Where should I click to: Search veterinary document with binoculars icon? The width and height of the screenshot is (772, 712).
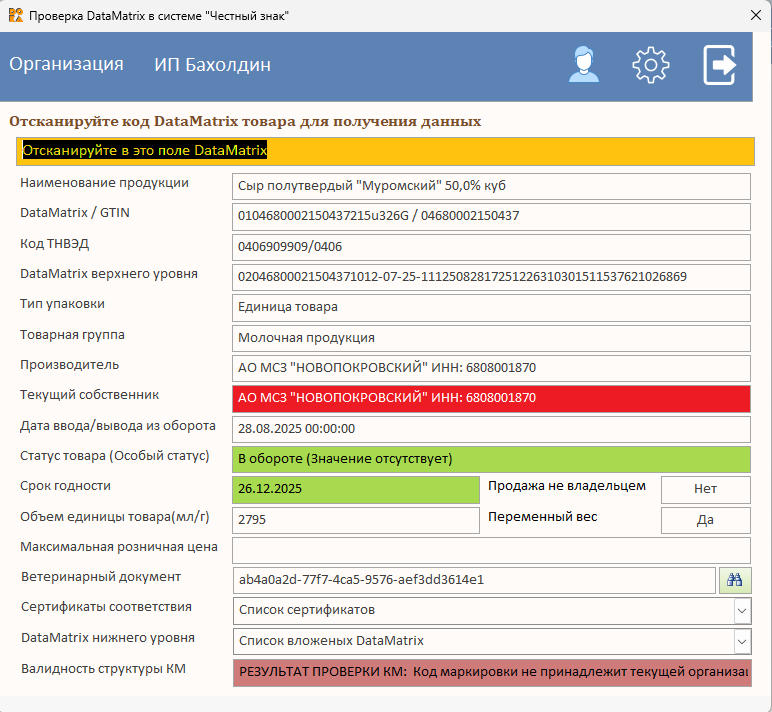(x=735, y=580)
